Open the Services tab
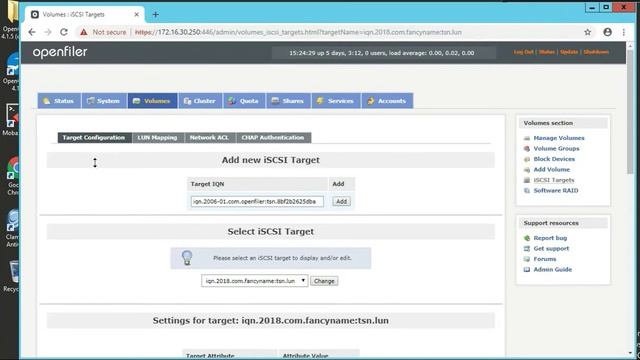The height and width of the screenshot is (360, 640). tap(336, 101)
